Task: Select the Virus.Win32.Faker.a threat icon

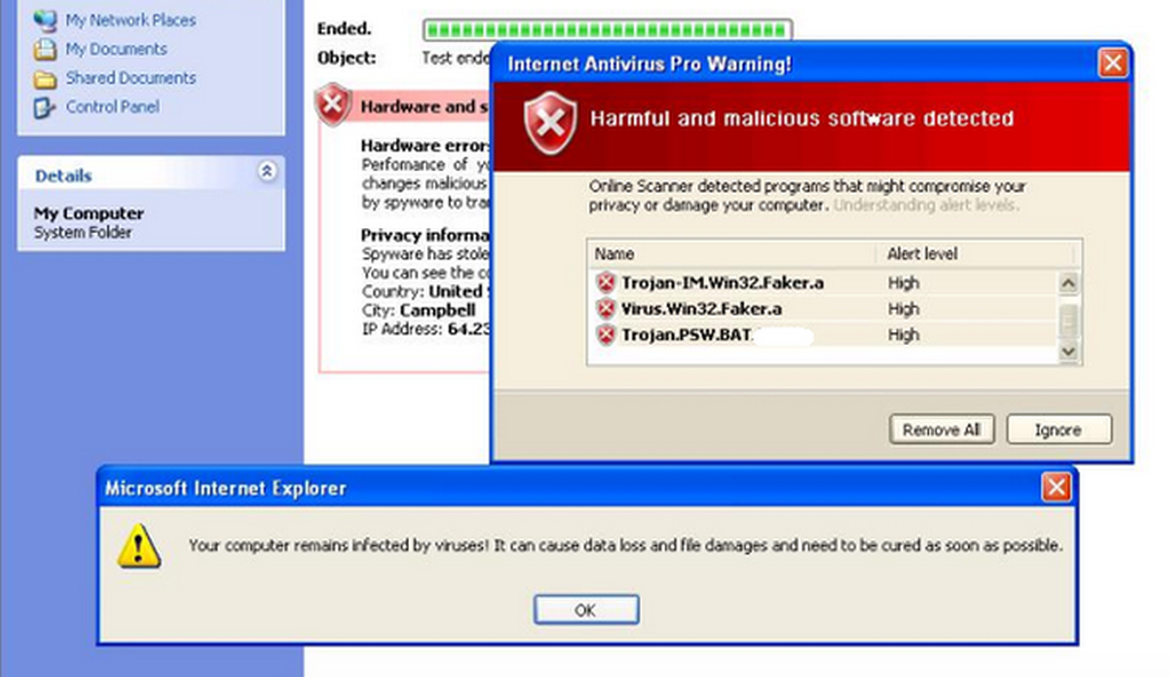Action: tap(606, 309)
